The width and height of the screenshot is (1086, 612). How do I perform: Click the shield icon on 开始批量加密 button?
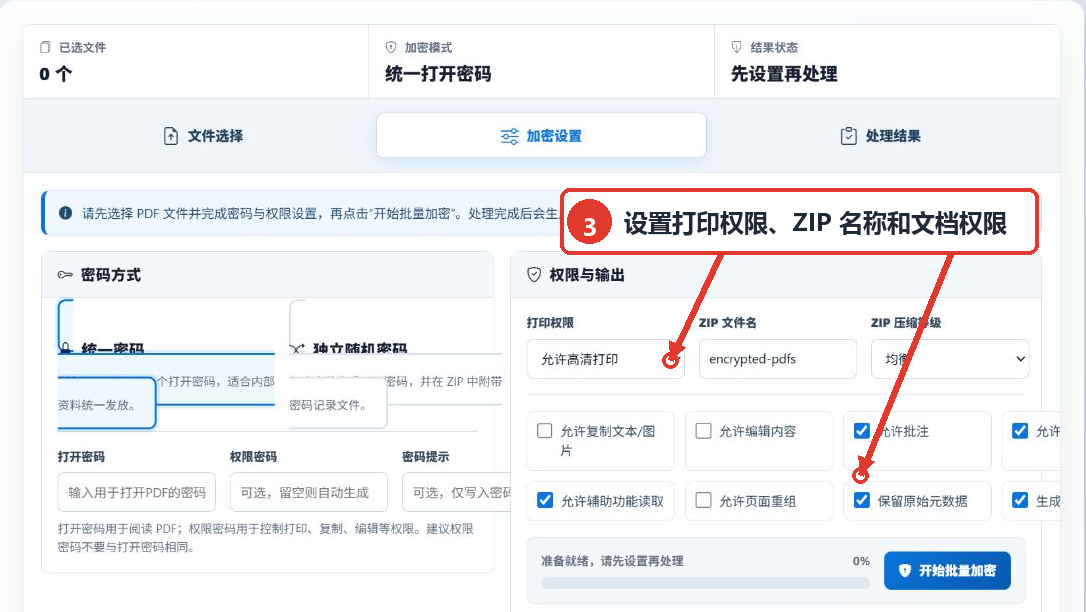[x=905, y=570]
